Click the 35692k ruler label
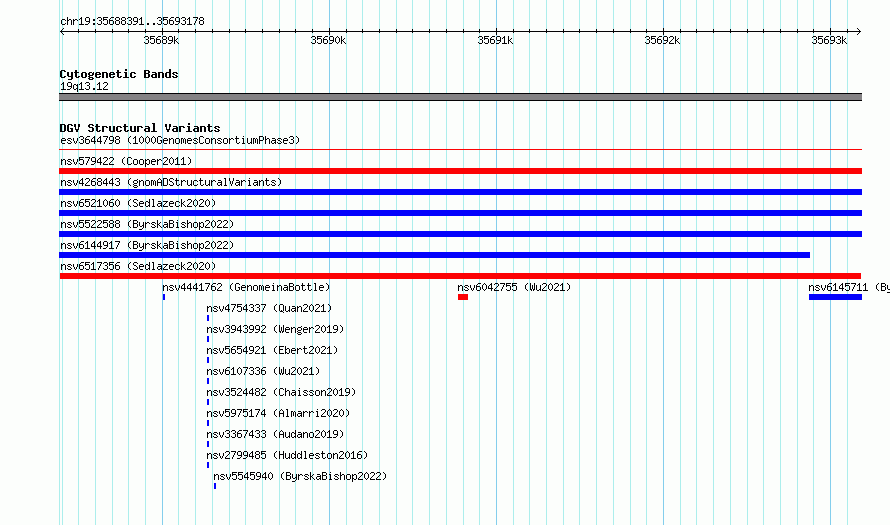This screenshot has width=890, height=525. pyautogui.click(x=662, y=40)
